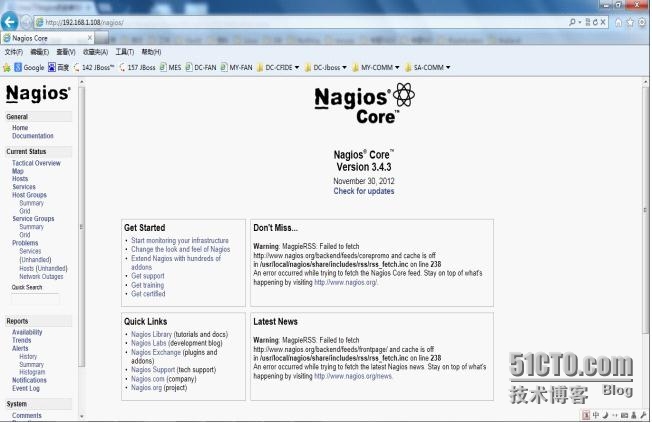
Task: Open the Home link in sidebar
Action: 20,128
